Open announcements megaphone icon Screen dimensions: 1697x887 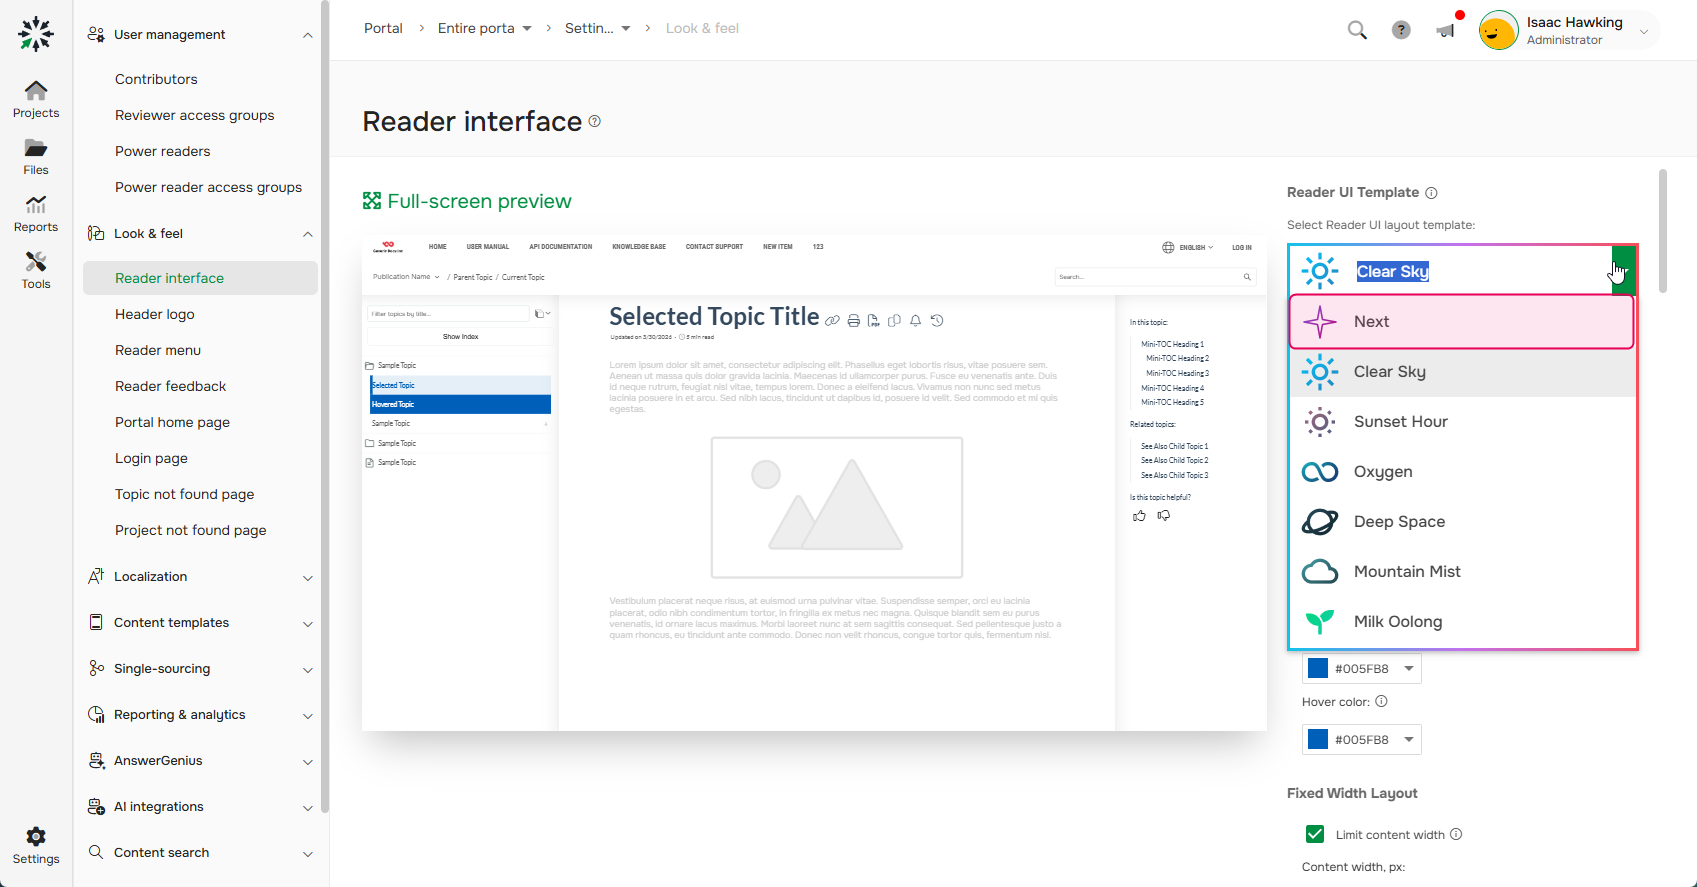(1446, 30)
